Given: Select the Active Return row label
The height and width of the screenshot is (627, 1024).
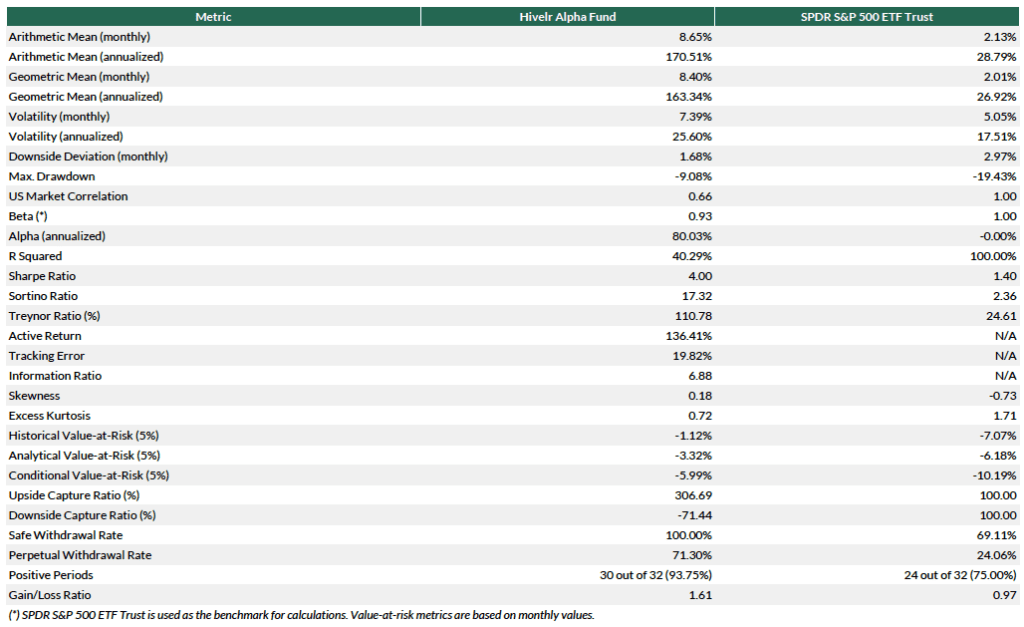Looking at the screenshot, I should point(45,336).
